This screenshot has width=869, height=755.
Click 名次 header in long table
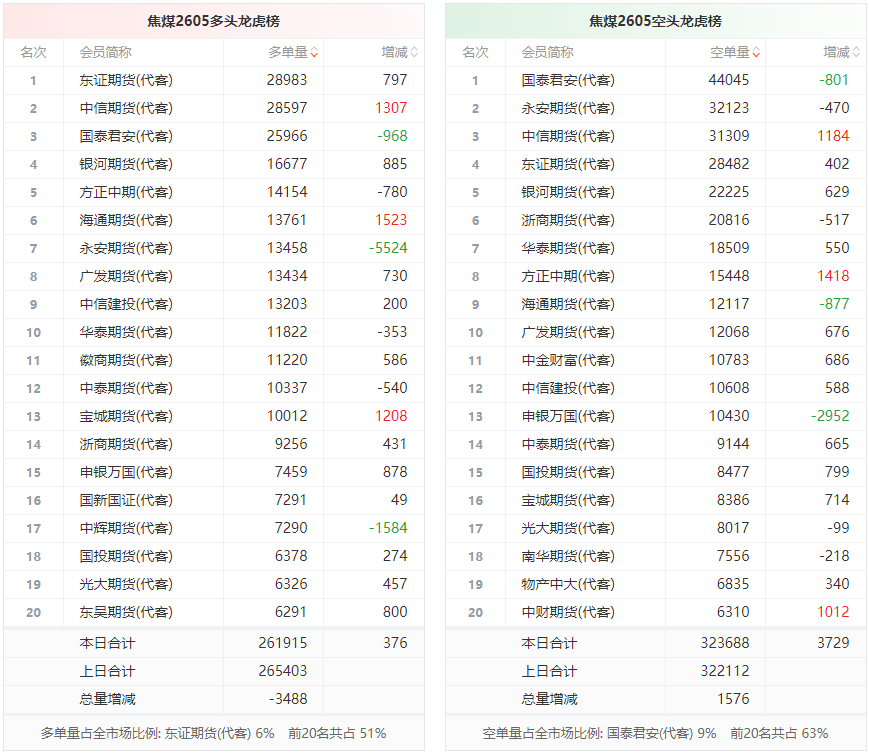tap(33, 53)
